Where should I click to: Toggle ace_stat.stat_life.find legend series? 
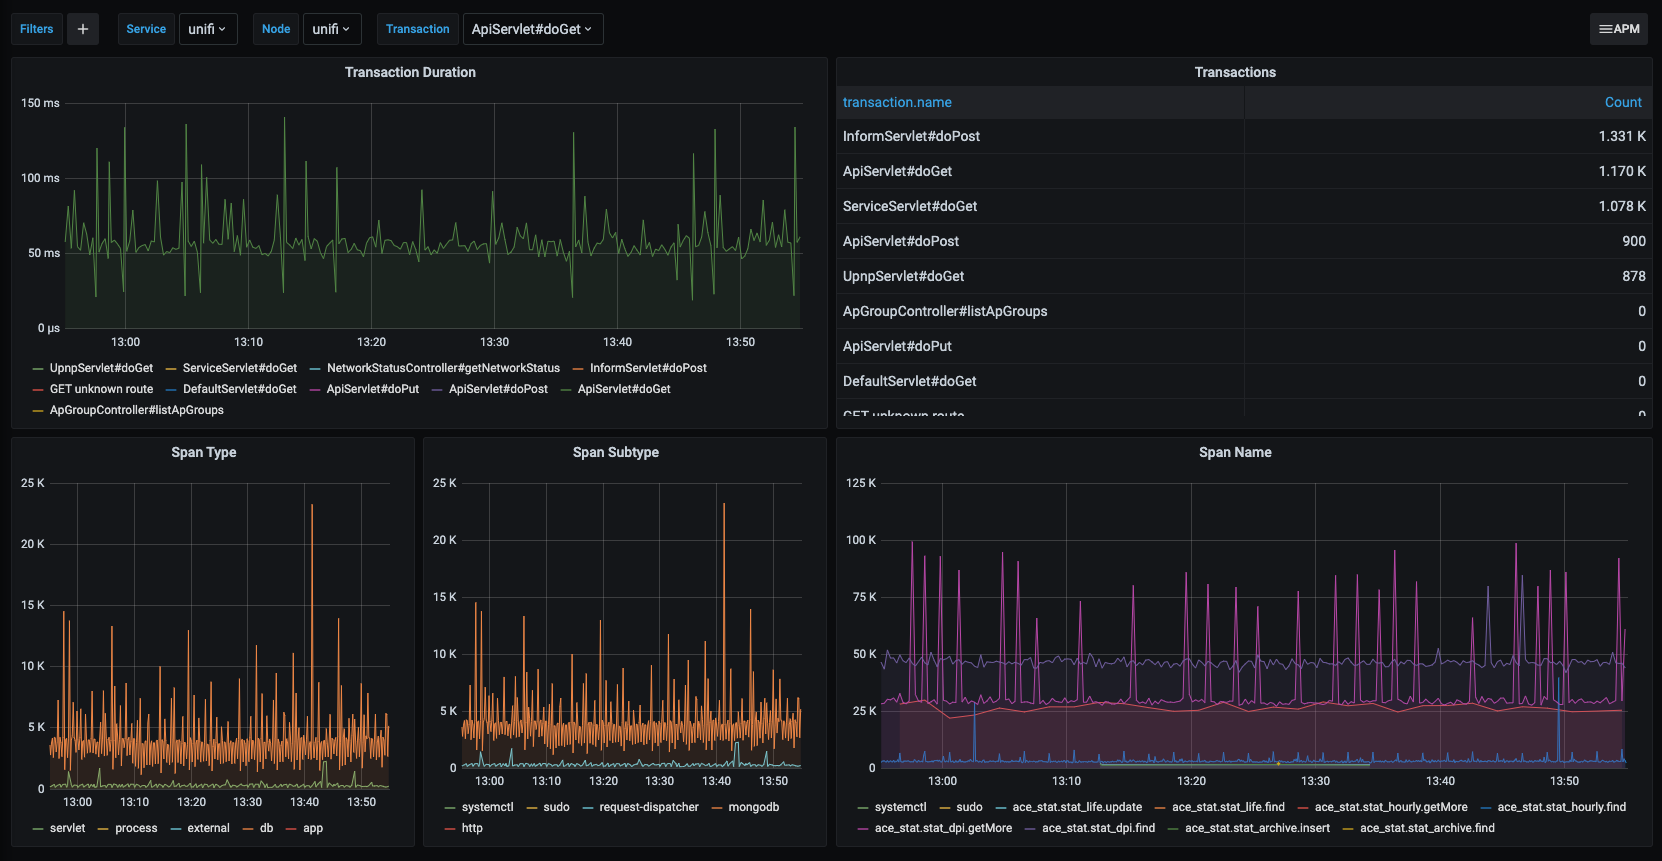1228,807
